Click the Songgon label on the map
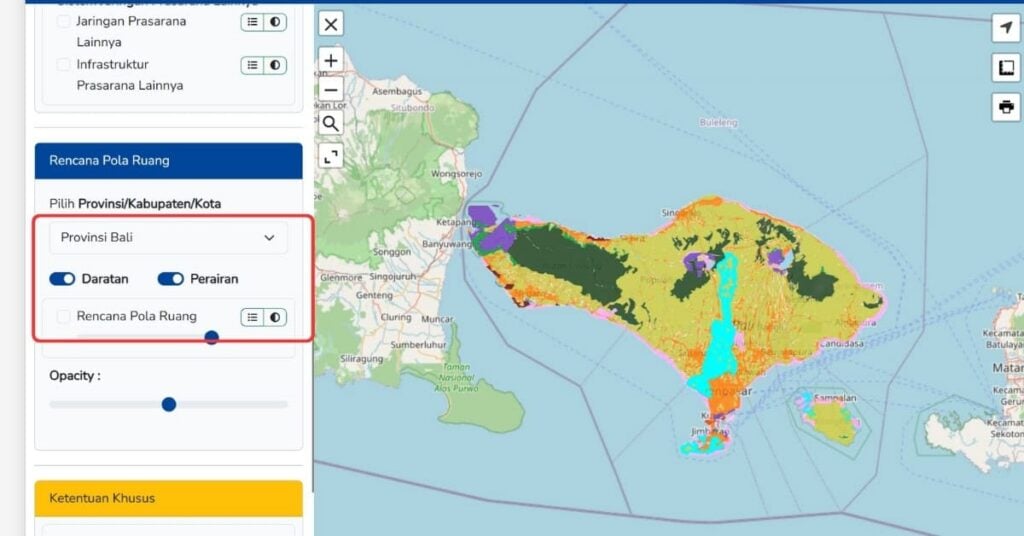This screenshot has height=536, width=1024. point(392,252)
